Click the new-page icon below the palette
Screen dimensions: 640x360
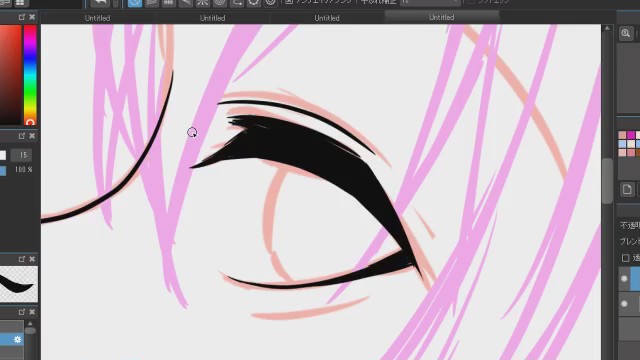(627, 189)
